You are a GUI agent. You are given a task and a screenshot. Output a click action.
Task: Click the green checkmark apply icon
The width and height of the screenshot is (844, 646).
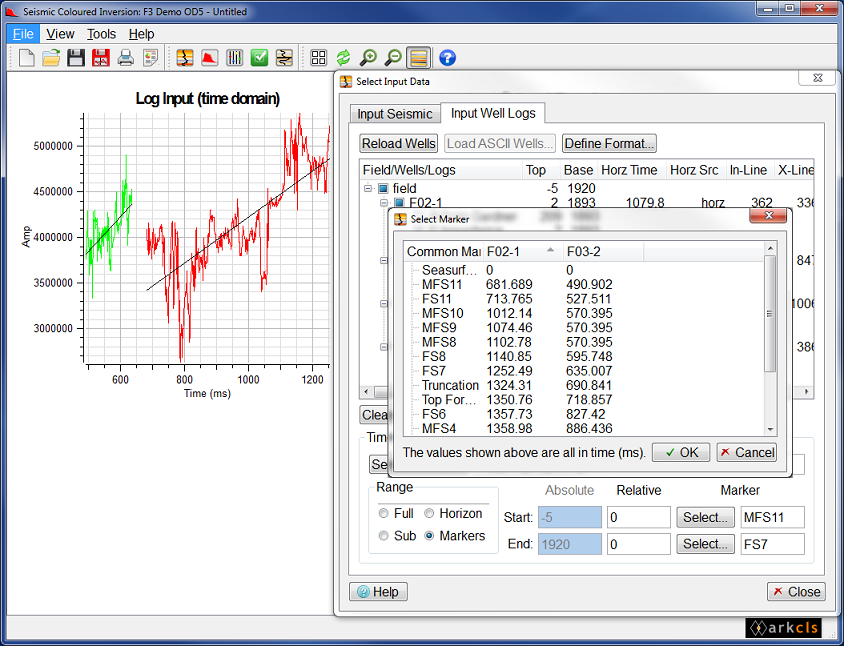259,58
